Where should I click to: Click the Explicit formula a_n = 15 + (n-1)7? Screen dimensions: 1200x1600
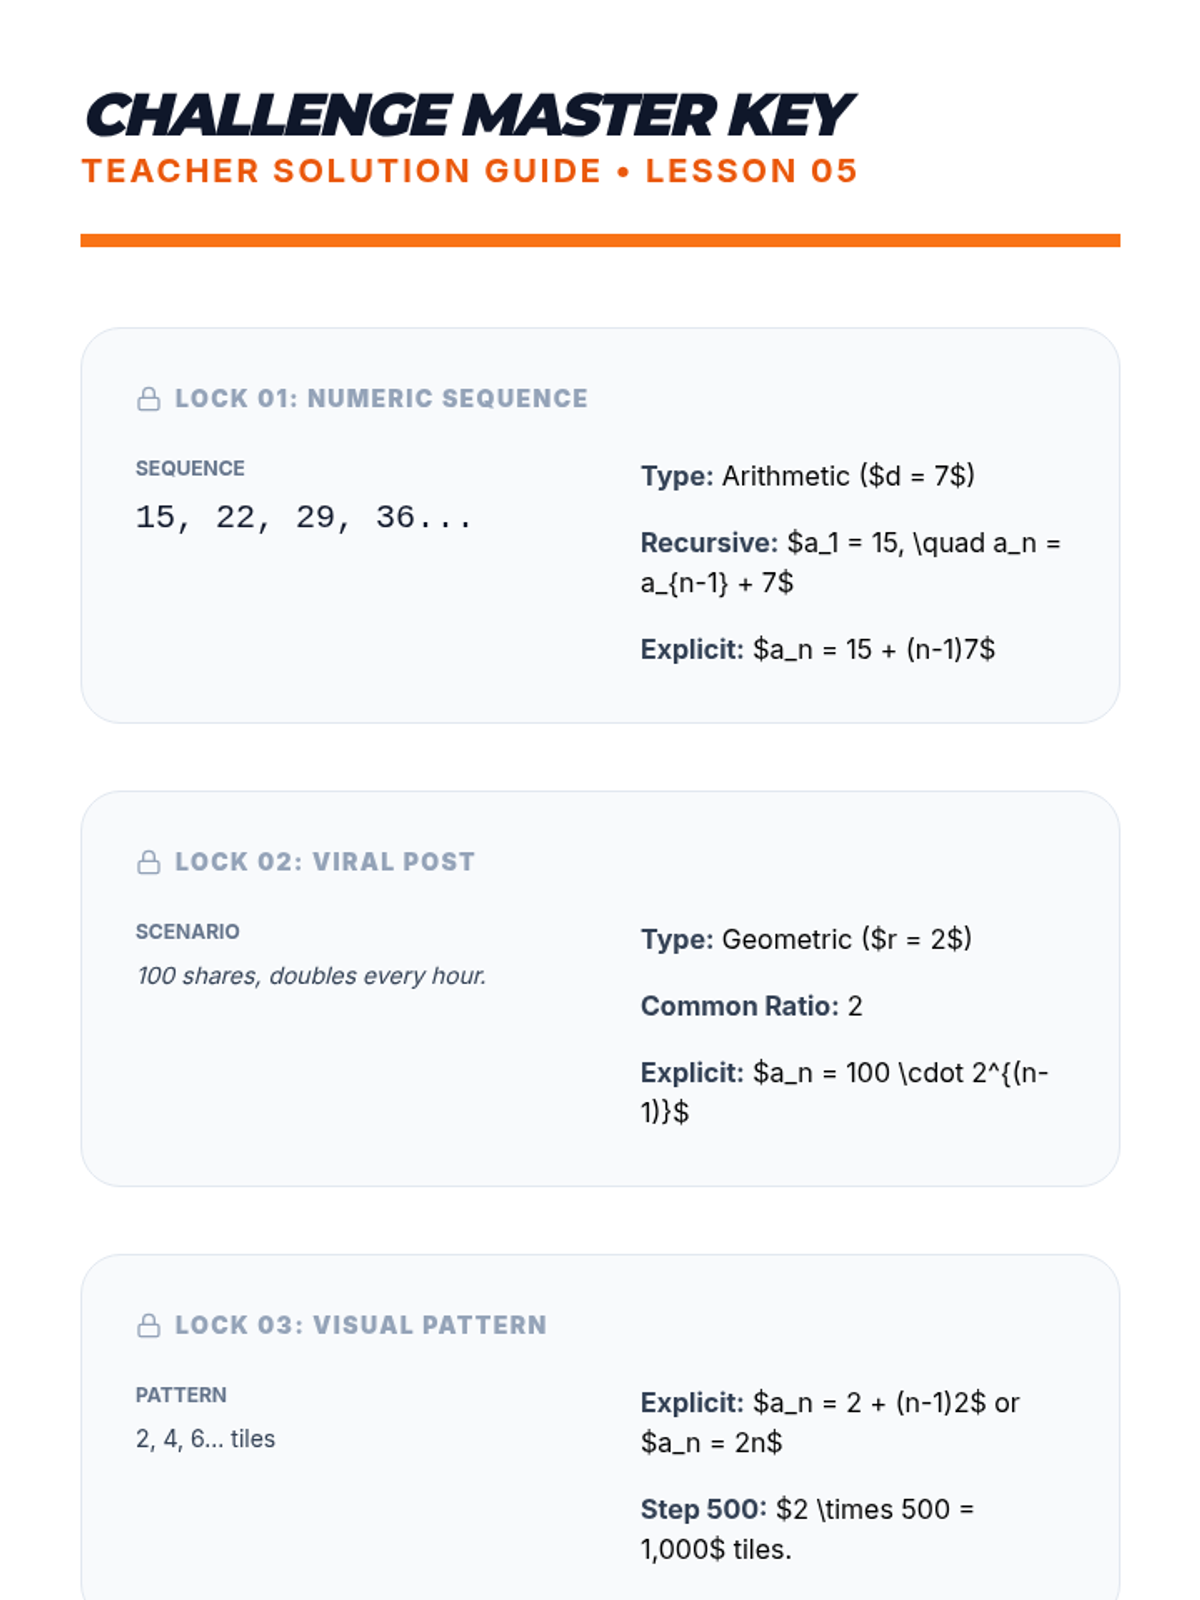tap(818, 649)
